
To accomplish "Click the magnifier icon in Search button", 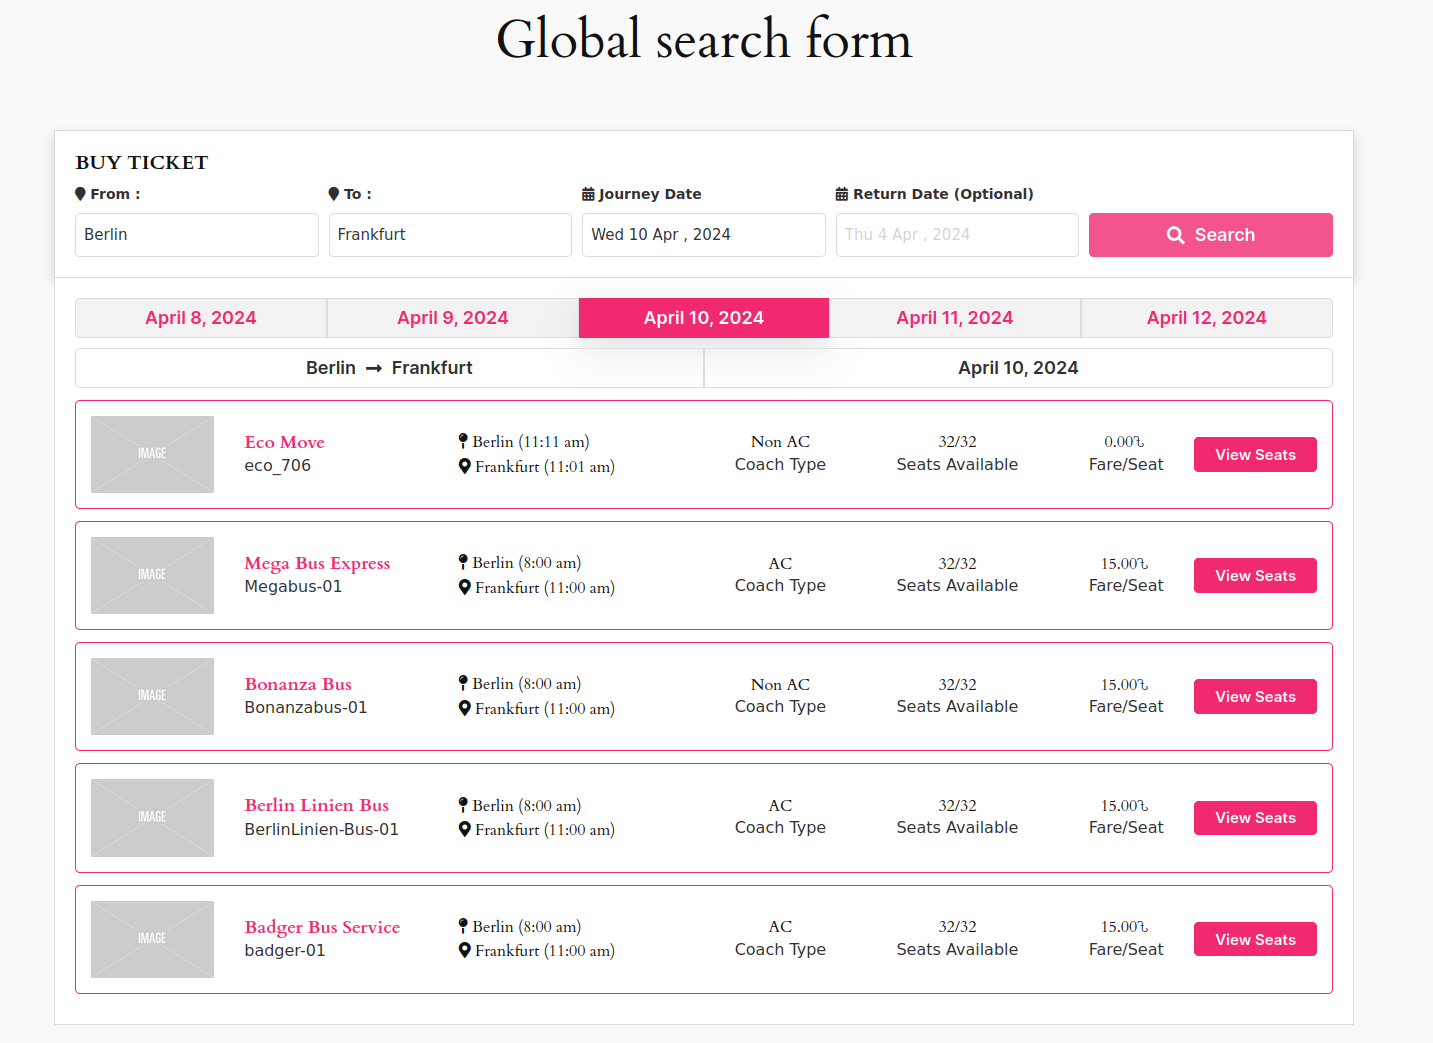I will pyautogui.click(x=1175, y=235).
